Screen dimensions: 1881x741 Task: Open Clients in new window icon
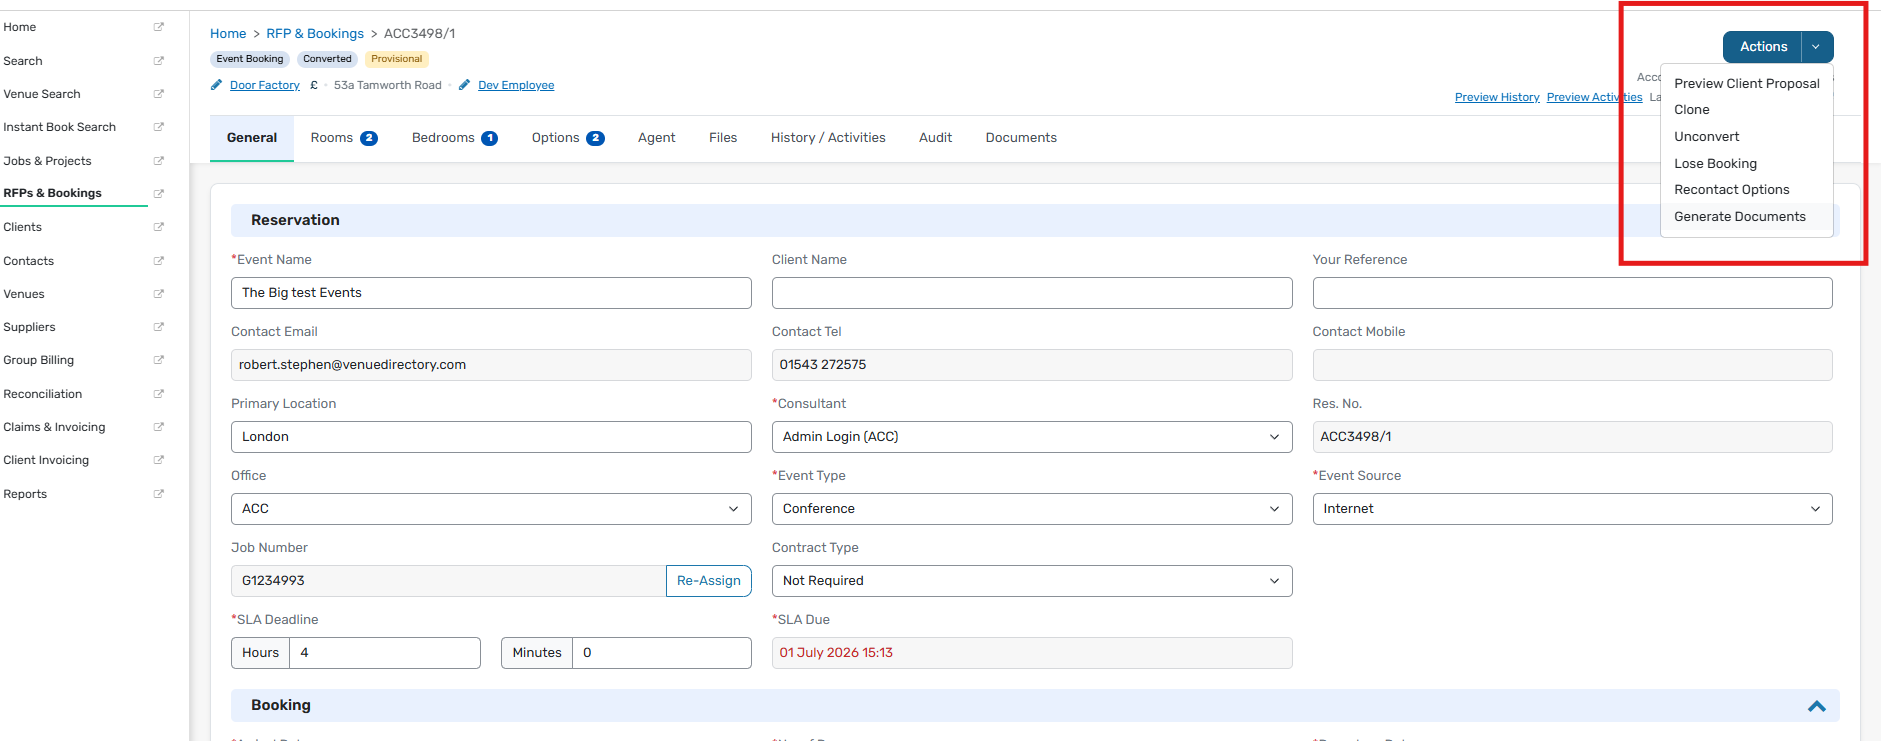pos(158,227)
